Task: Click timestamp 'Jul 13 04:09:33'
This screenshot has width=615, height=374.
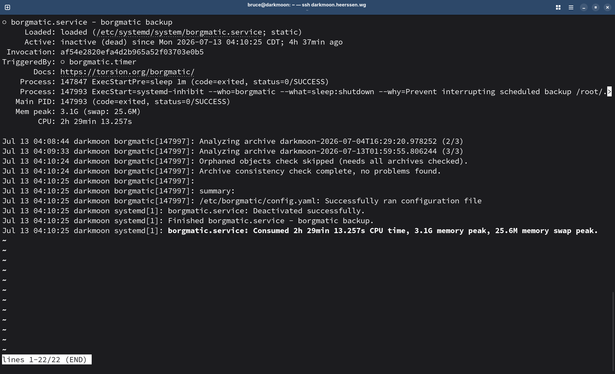Action: point(35,151)
